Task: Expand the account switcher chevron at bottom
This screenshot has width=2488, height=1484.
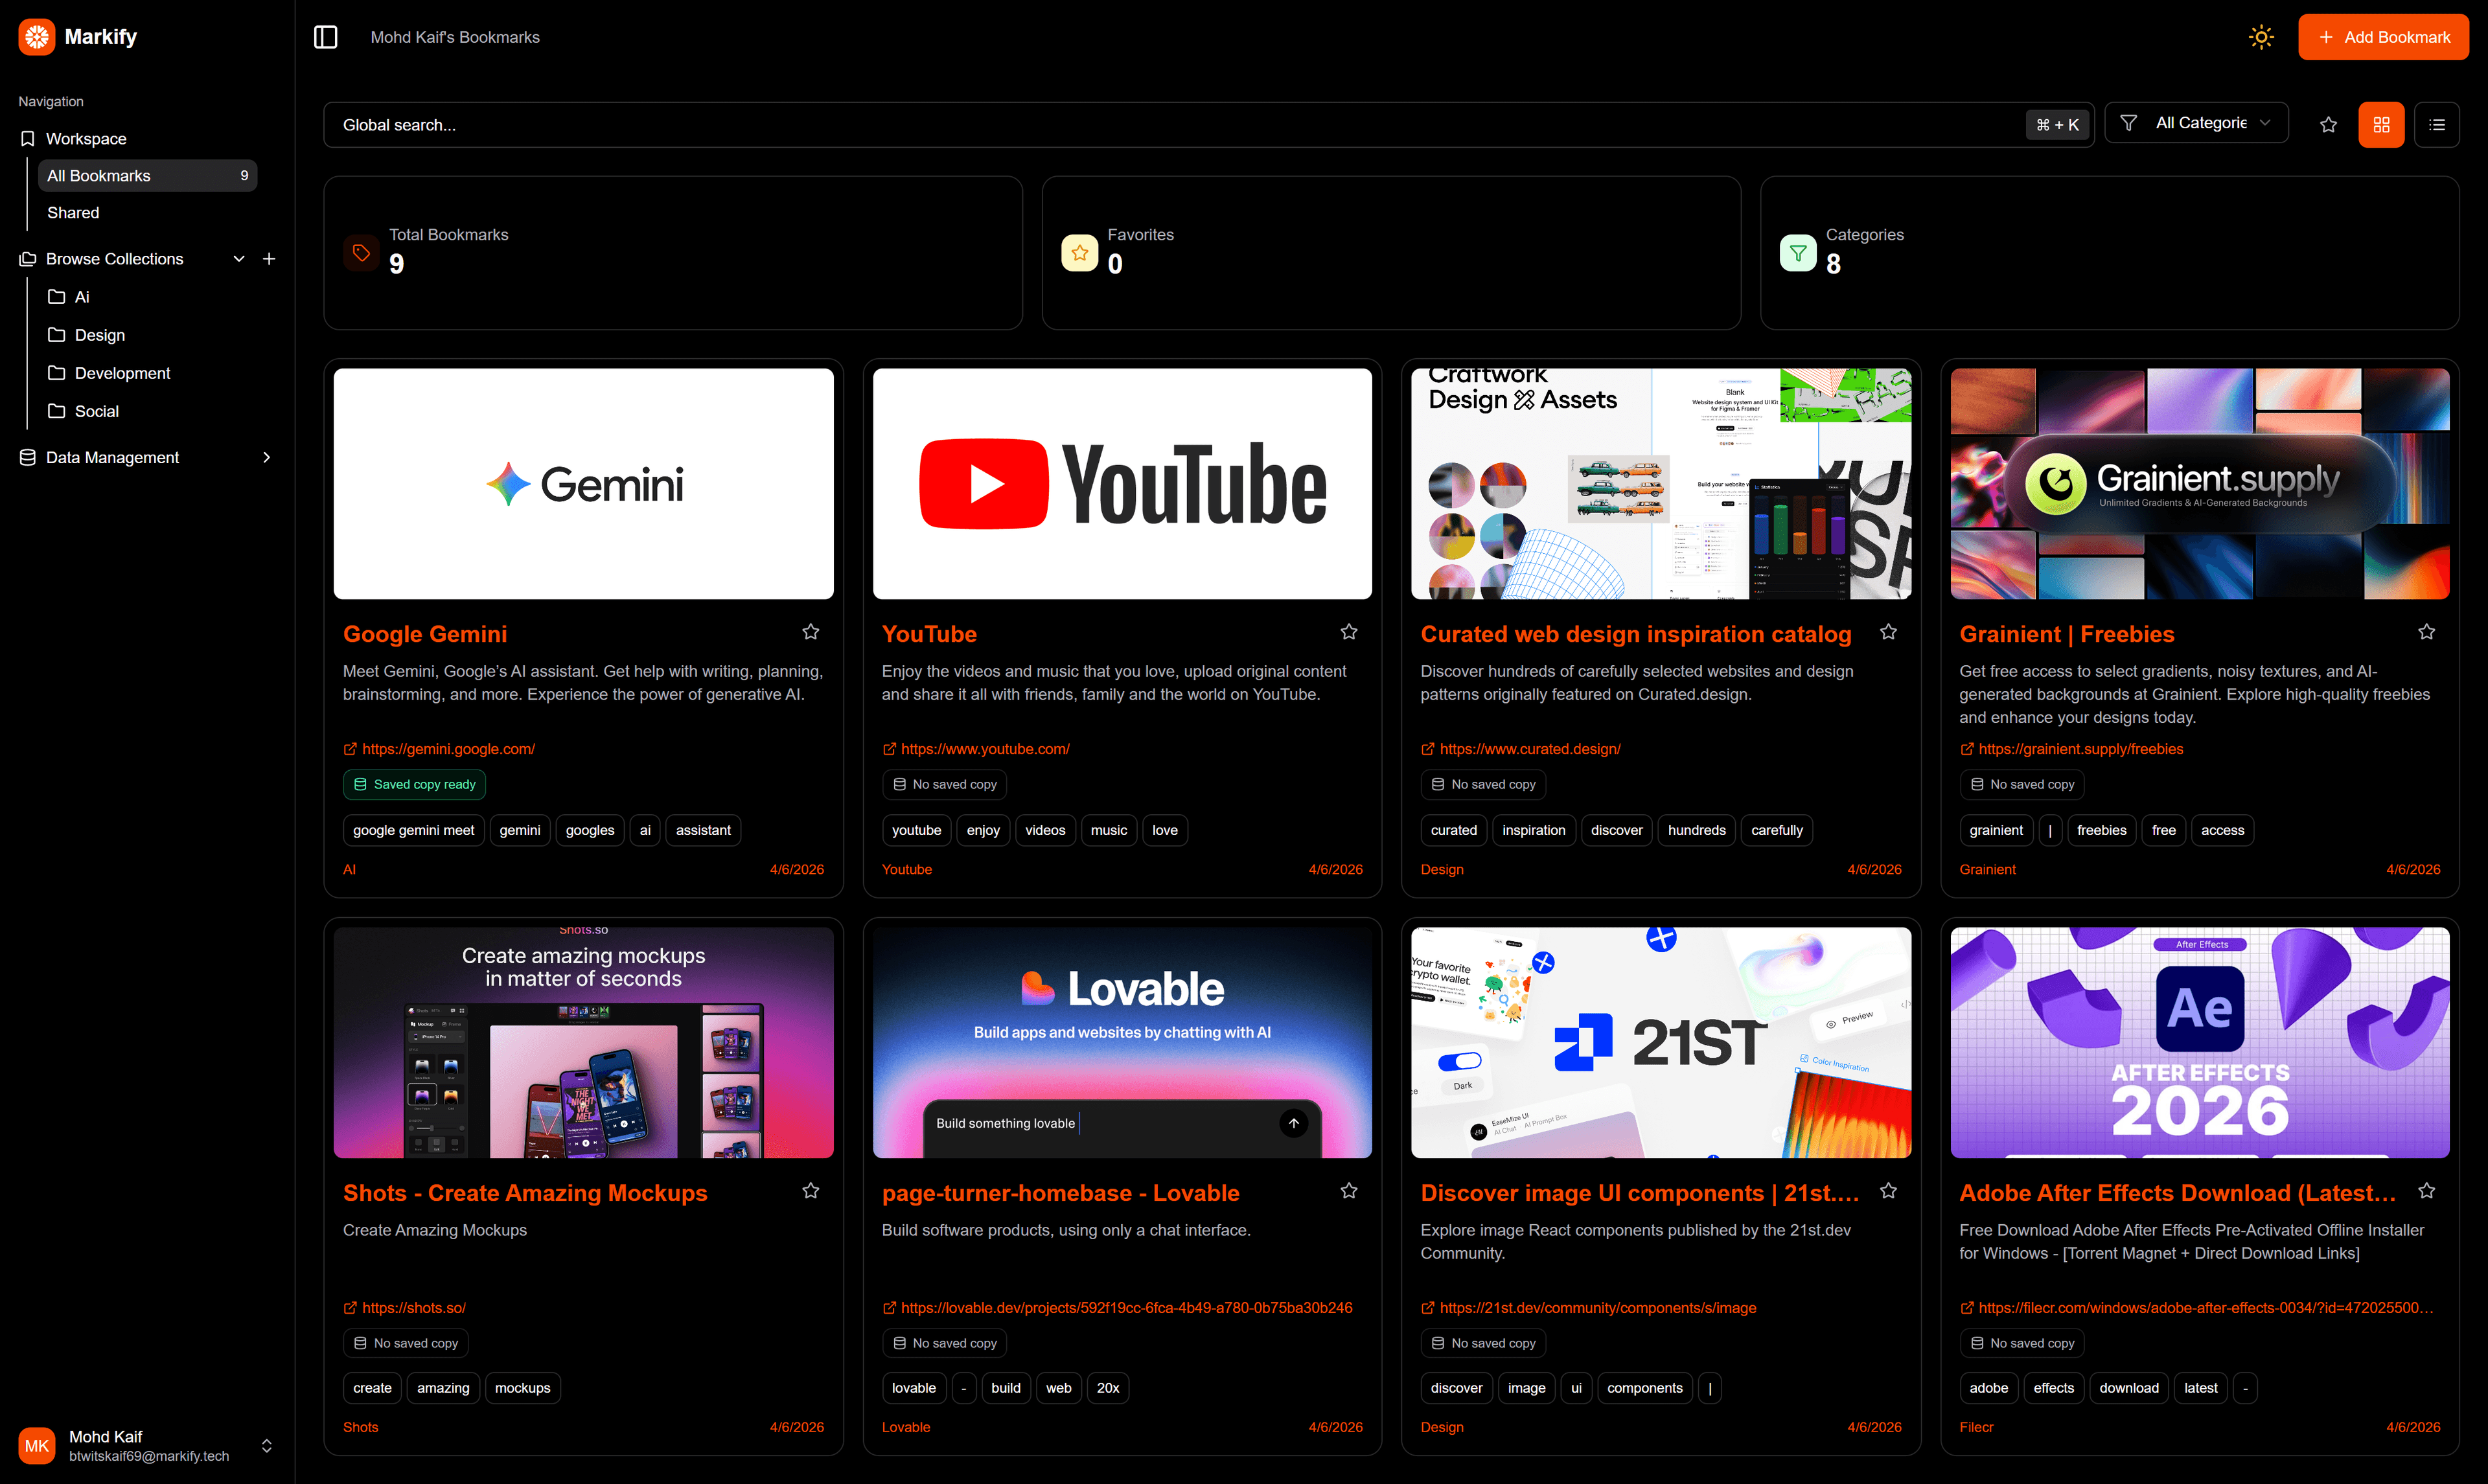Action: coord(267,1445)
